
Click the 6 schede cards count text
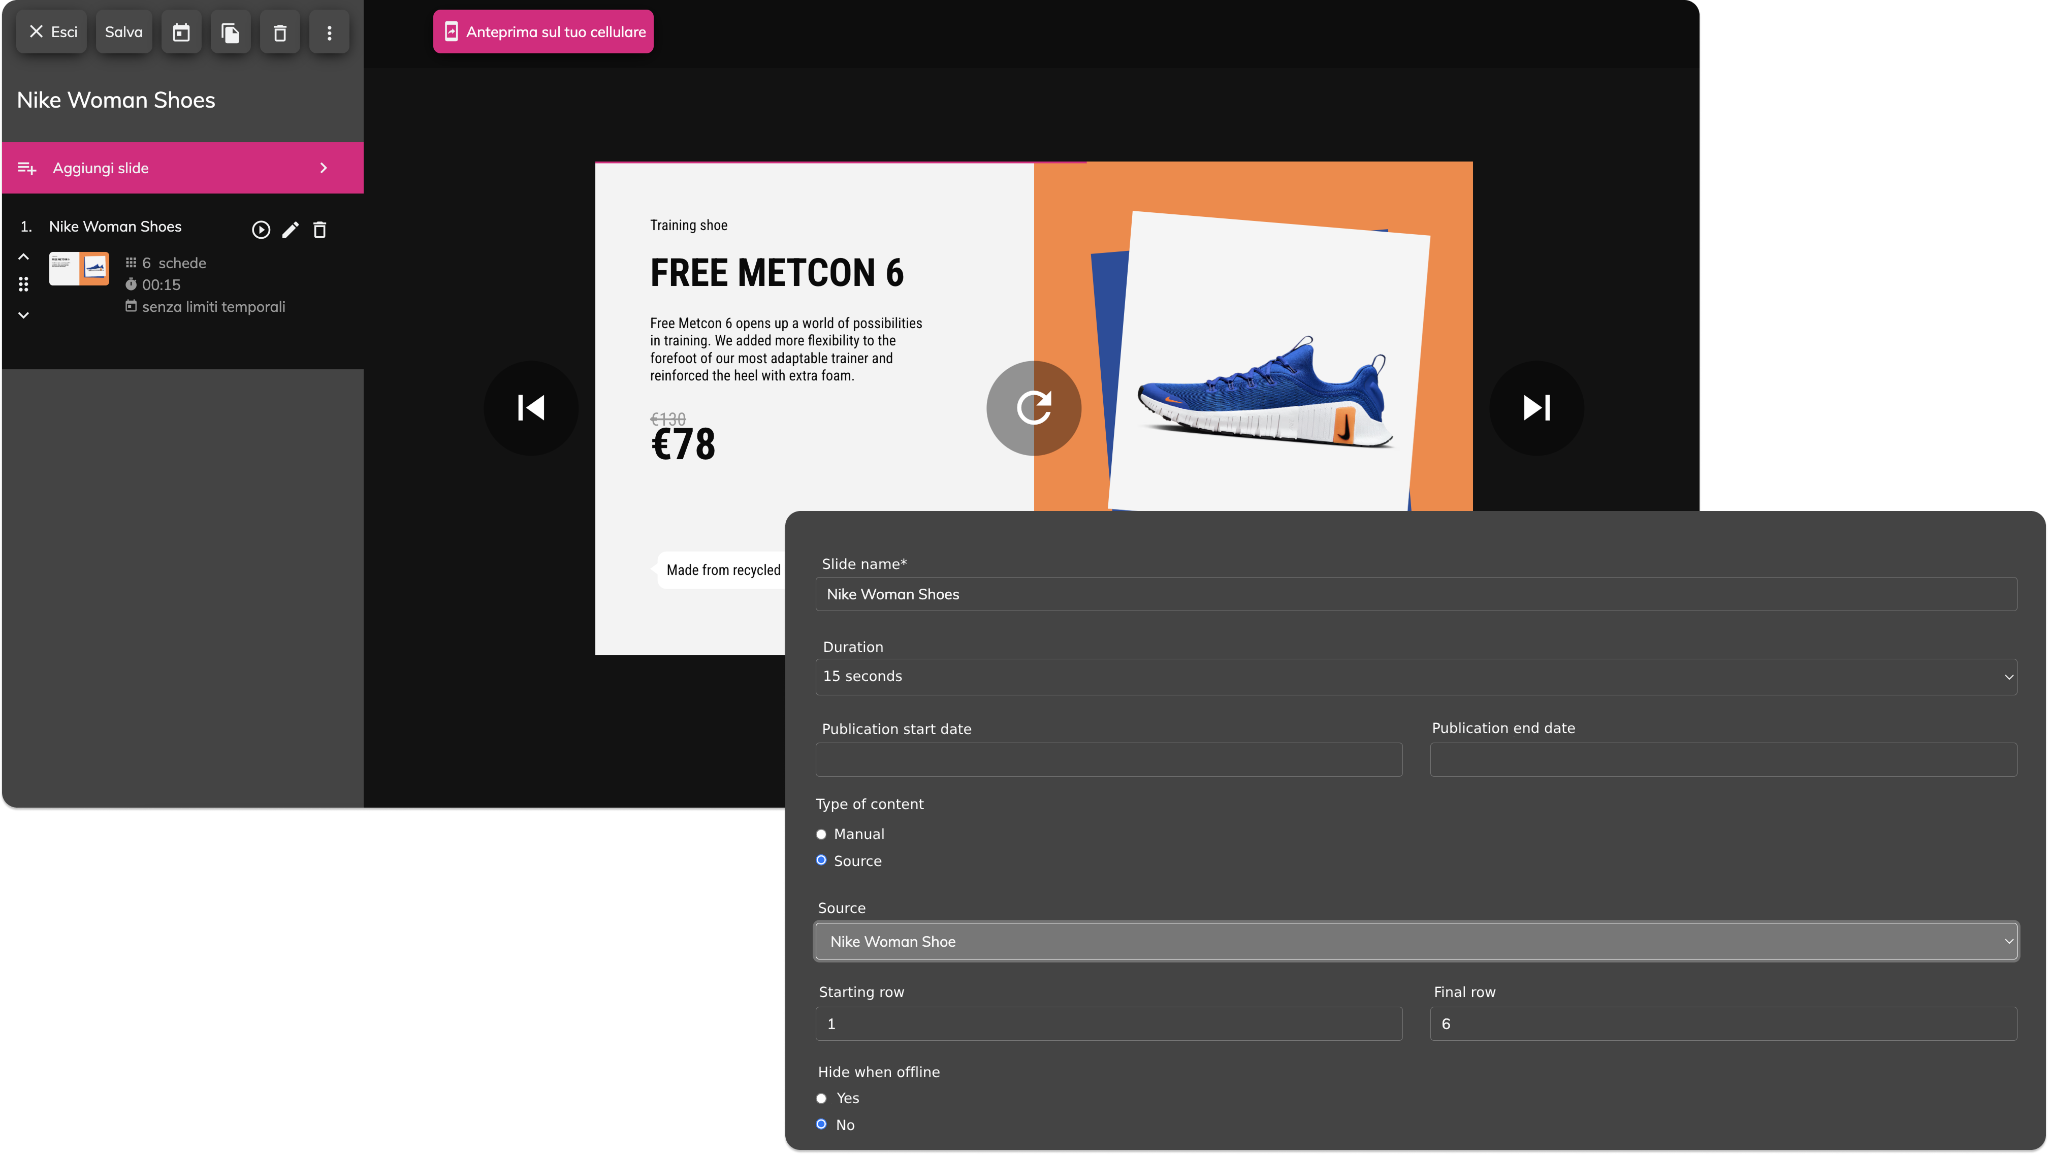(x=174, y=263)
